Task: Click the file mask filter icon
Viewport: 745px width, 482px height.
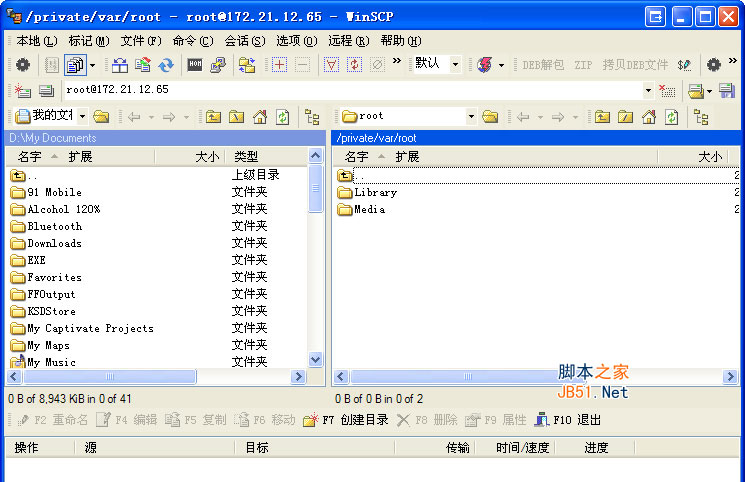Action: click(331, 64)
